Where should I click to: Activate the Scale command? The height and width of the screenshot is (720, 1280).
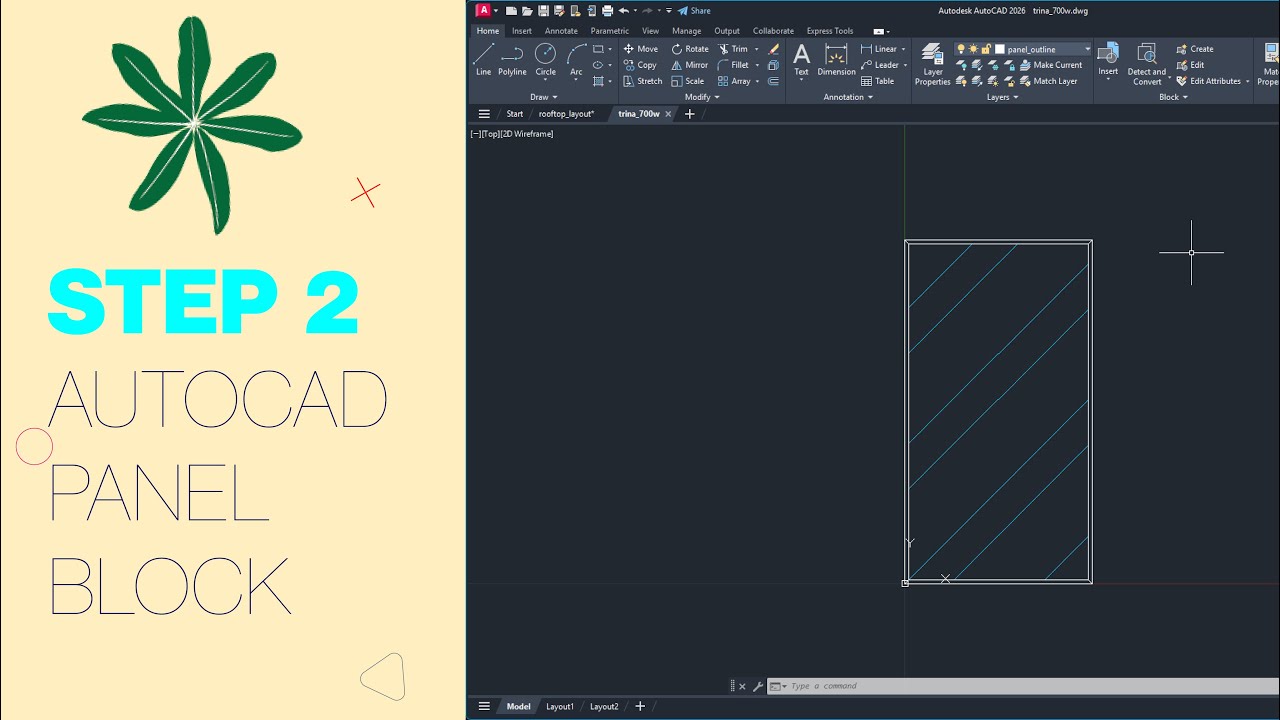pos(688,81)
